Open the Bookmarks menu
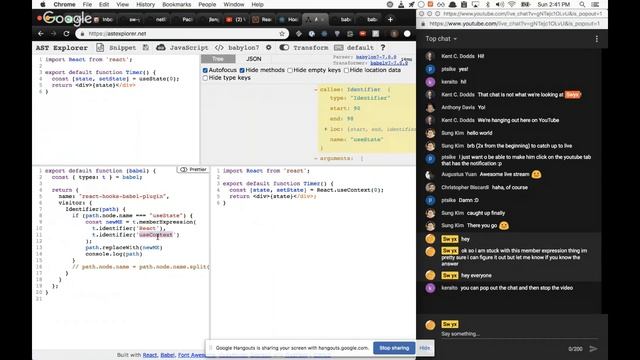 [176, 4]
